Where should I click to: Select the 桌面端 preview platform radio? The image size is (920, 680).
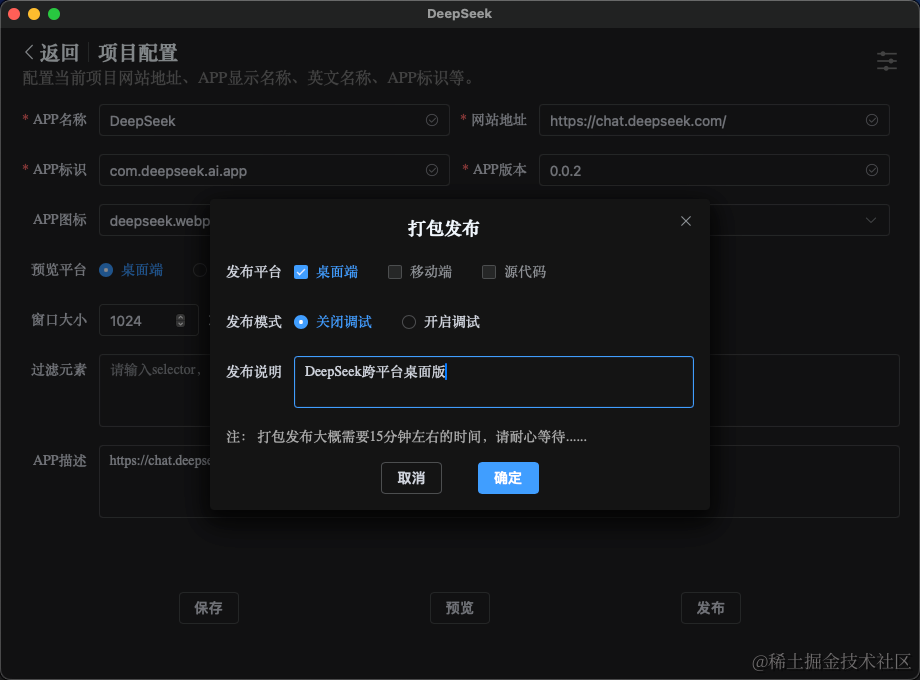click(x=106, y=270)
